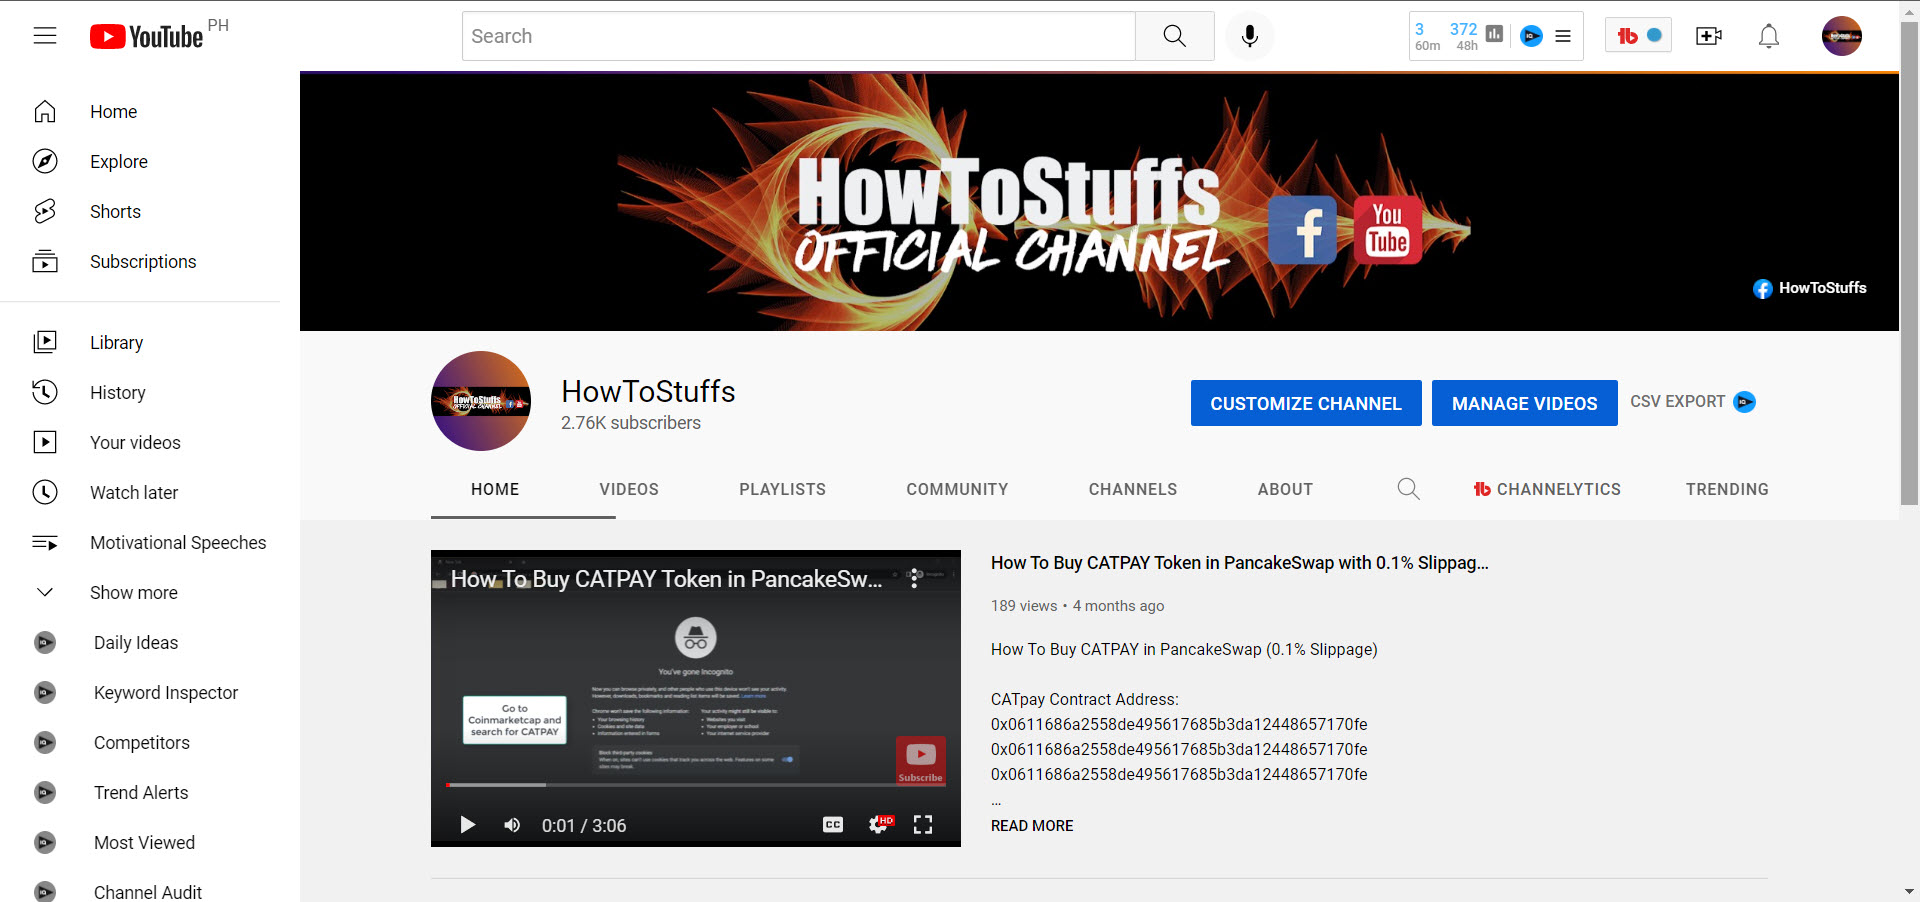Open the hamburger guide menu
1920x902 pixels.
(x=45, y=36)
